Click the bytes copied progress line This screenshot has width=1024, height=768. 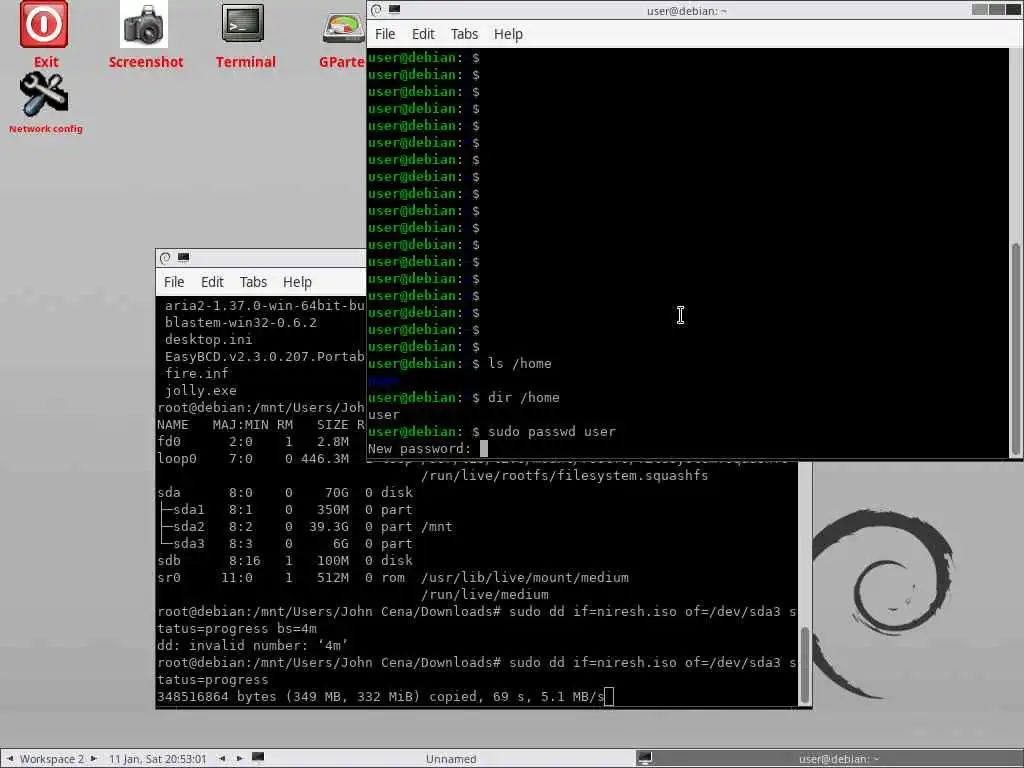pos(381,696)
